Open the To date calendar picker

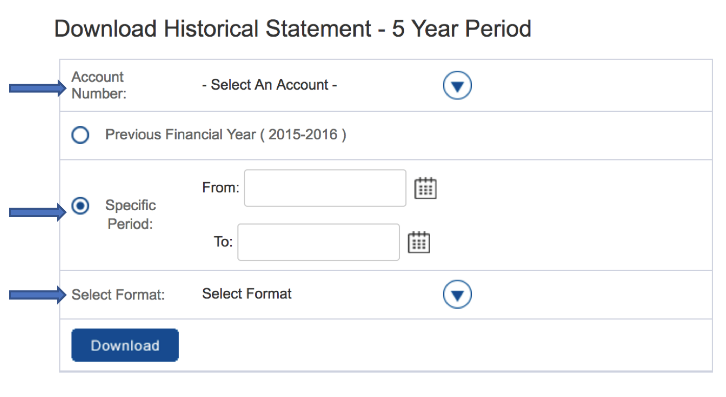point(419,242)
